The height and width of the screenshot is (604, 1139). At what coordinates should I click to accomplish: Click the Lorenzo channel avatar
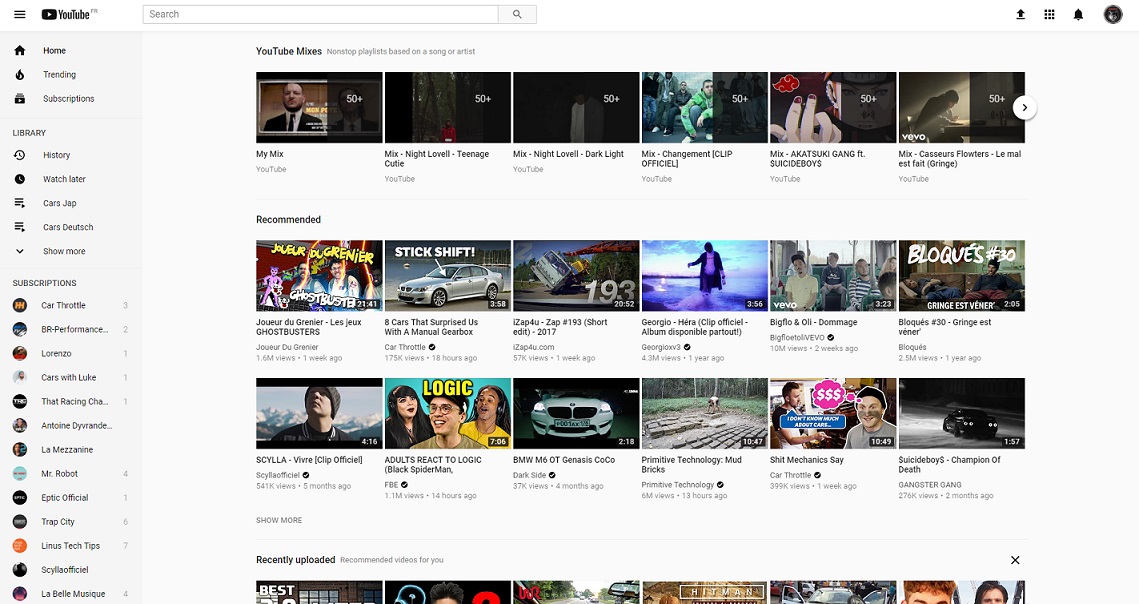pos(20,353)
